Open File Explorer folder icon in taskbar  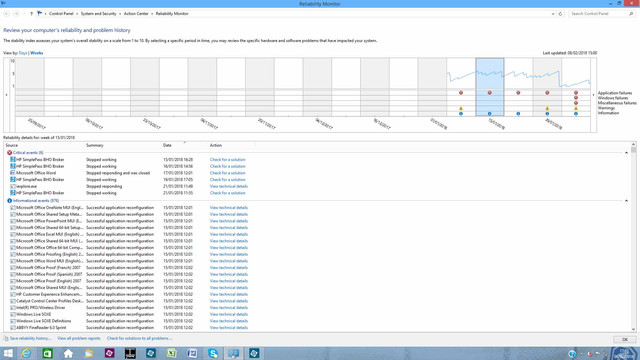point(89,353)
